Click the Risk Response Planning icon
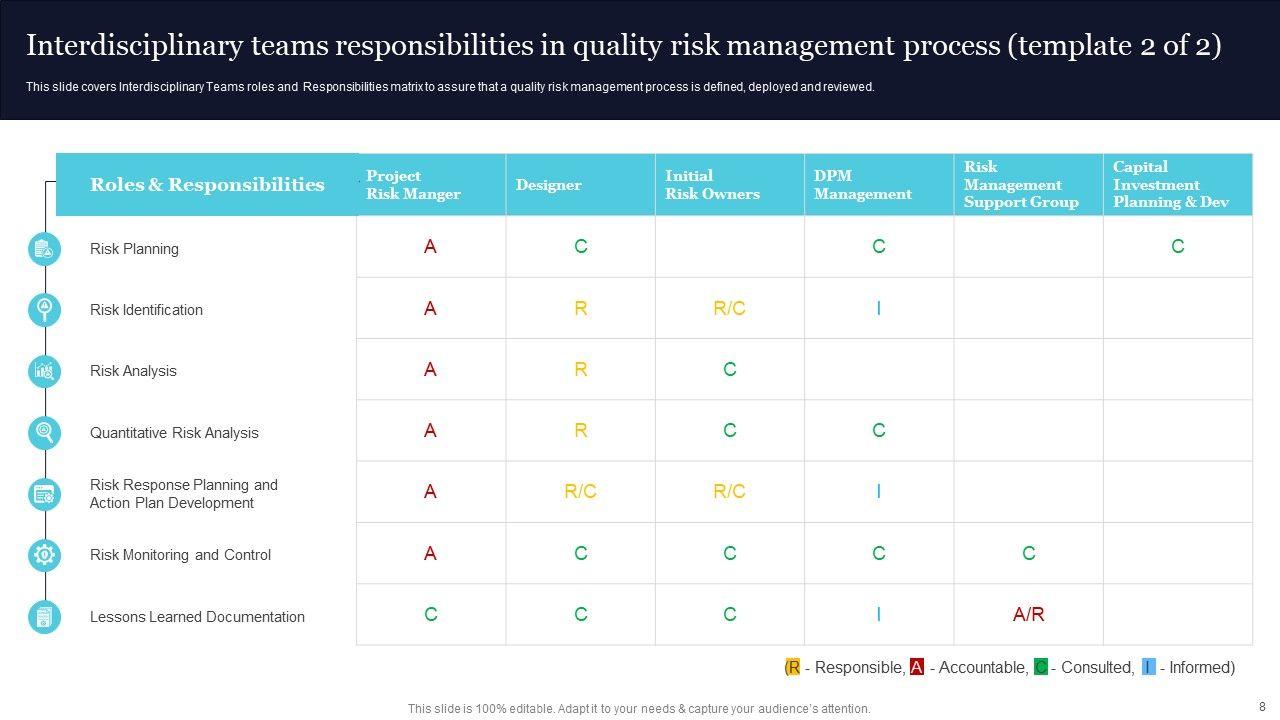This screenshot has width=1280, height=720. click(x=44, y=493)
